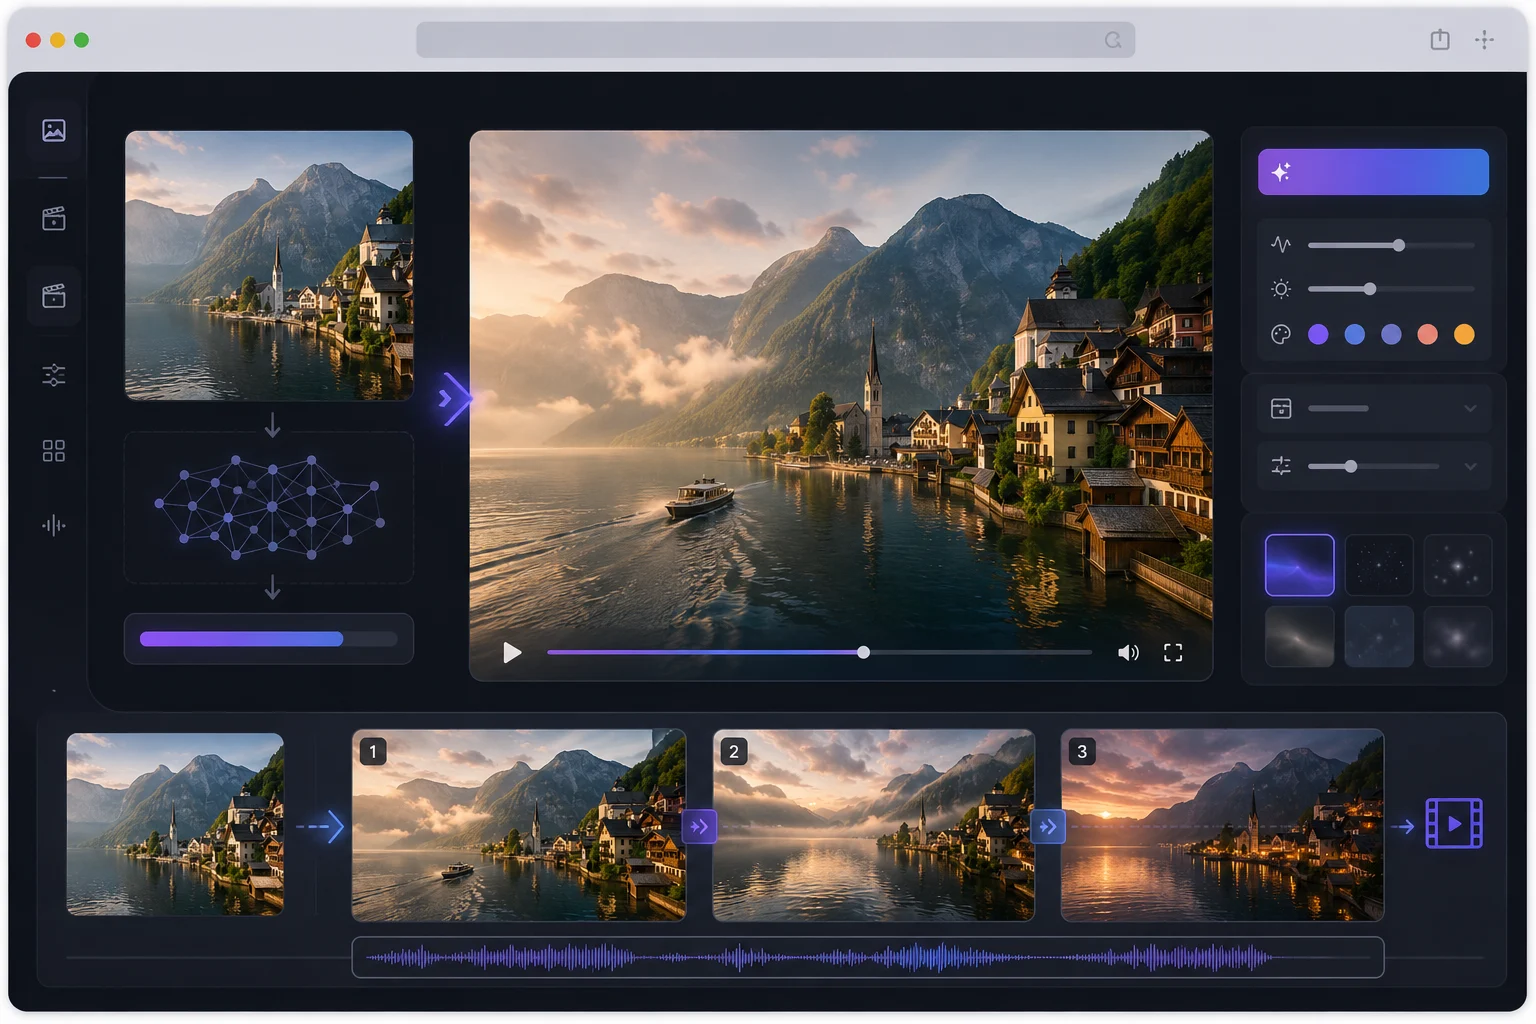Screen dimensions: 1536x1024
Task: Click the video playback progress bar
Action: 819,653
